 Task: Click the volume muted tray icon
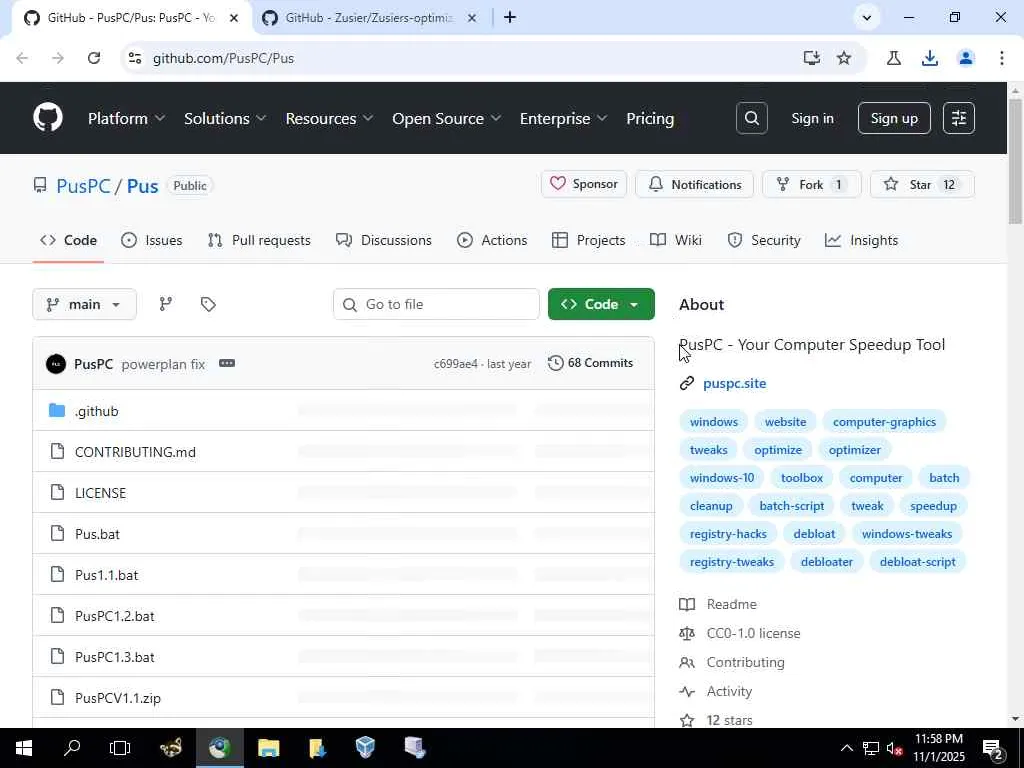tap(894, 748)
